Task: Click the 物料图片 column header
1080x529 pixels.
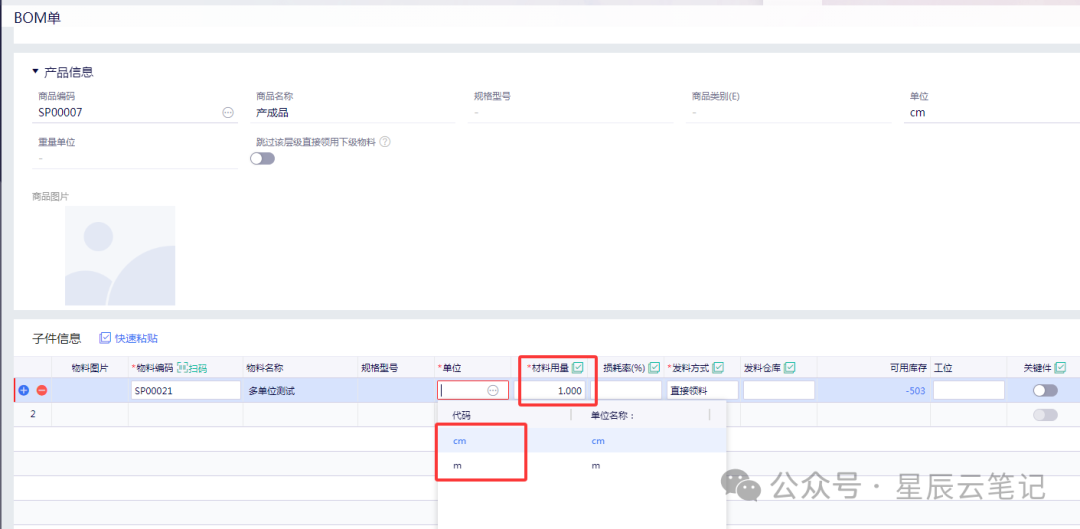Action: (x=90, y=368)
